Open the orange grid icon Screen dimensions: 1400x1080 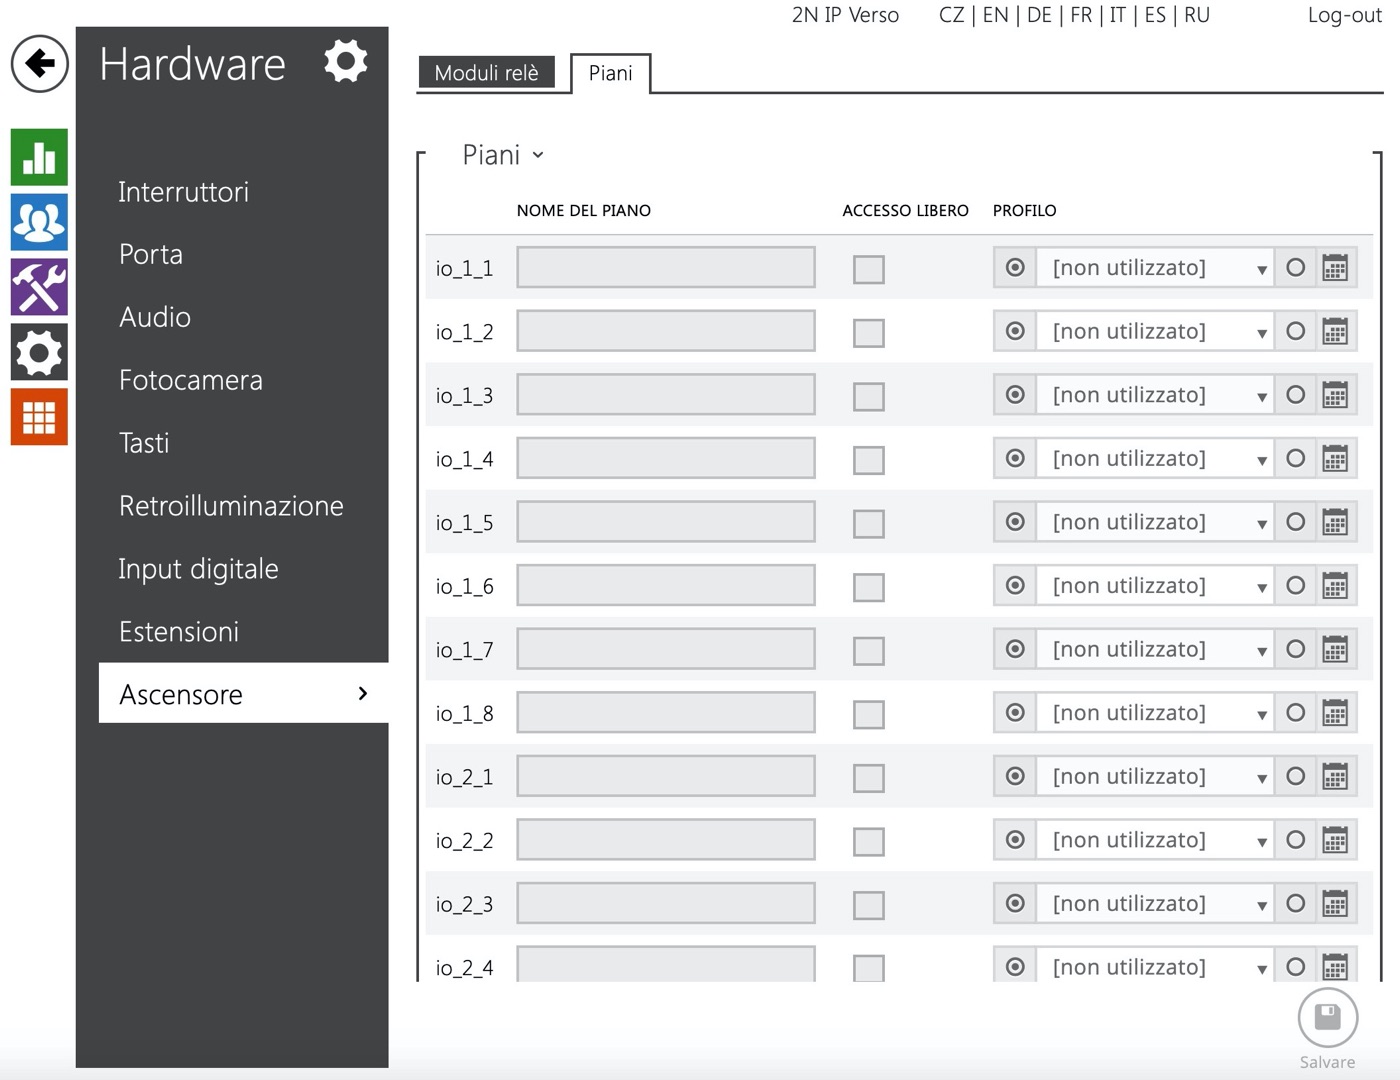39,417
